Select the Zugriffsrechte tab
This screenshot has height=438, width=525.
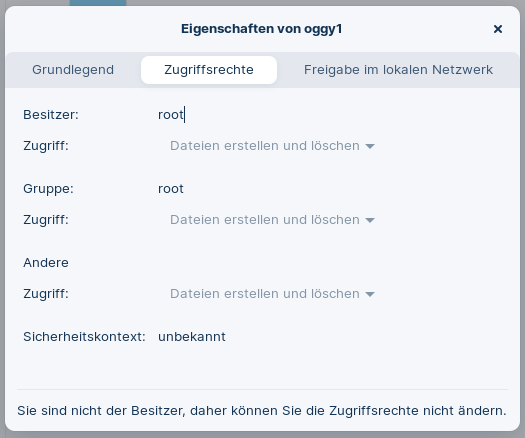(x=209, y=70)
